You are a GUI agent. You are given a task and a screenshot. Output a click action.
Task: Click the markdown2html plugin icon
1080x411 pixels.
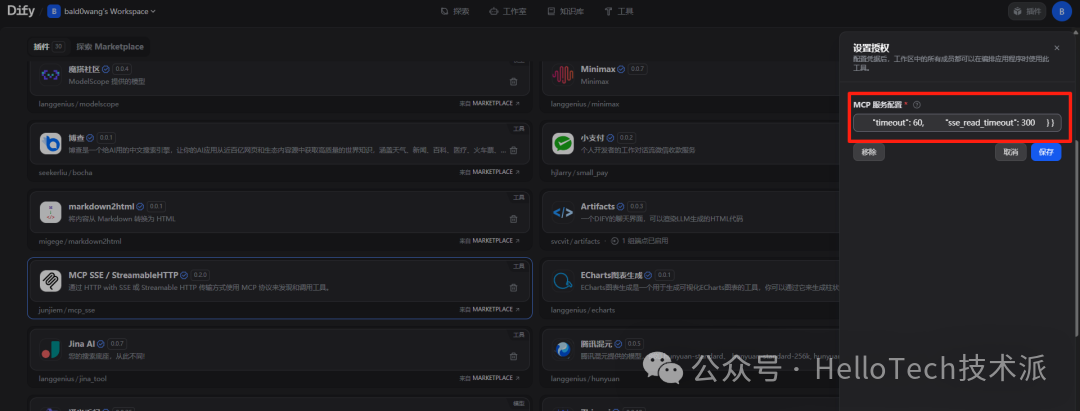pos(51,212)
